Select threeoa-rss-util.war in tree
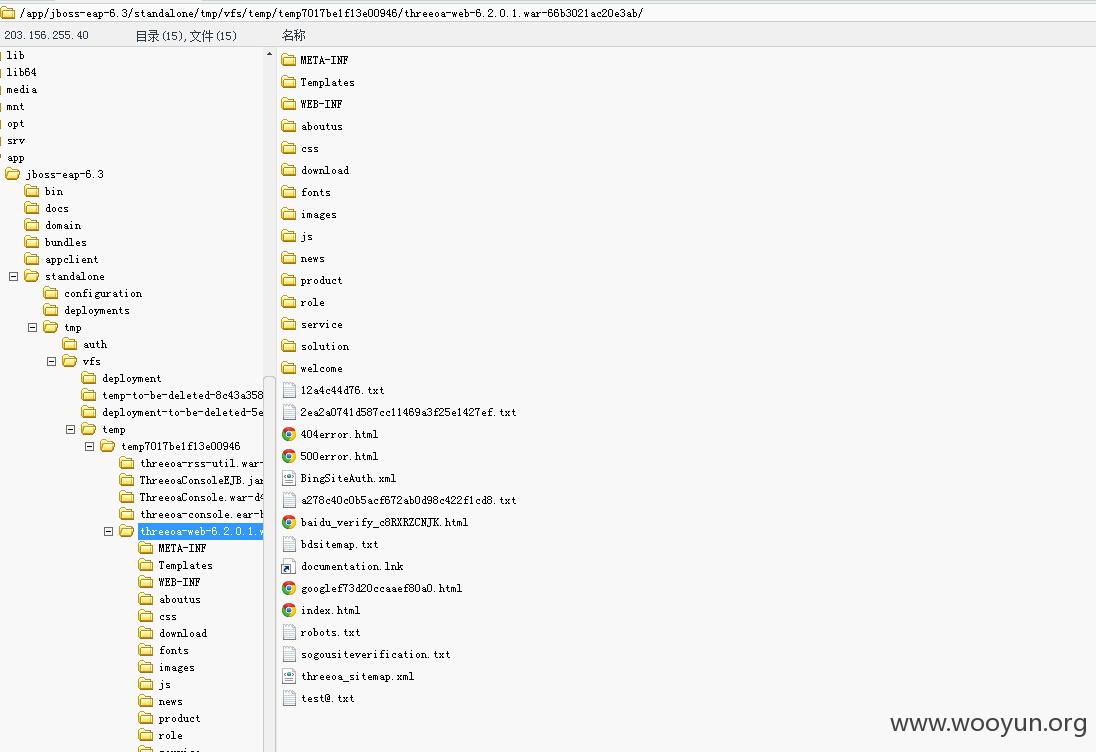Image resolution: width=1096 pixels, height=752 pixels. 201,463
